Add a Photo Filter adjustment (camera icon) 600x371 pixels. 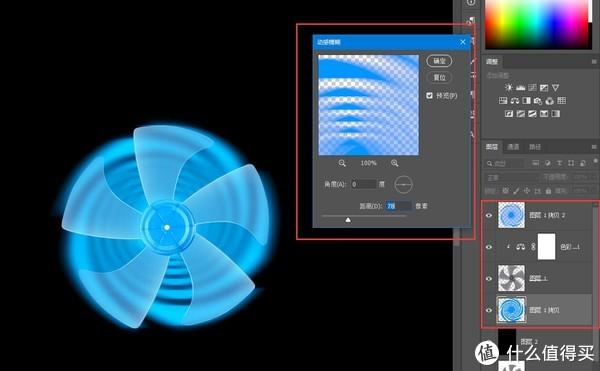coord(538,101)
